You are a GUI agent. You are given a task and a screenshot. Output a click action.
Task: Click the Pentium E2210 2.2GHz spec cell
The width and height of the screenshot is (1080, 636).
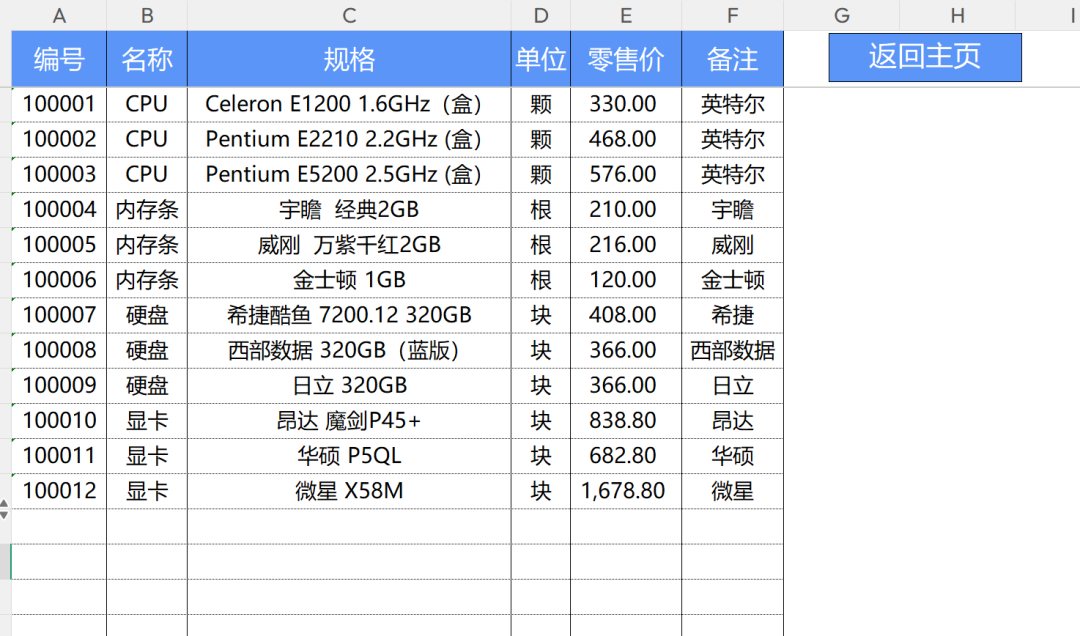pos(349,140)
